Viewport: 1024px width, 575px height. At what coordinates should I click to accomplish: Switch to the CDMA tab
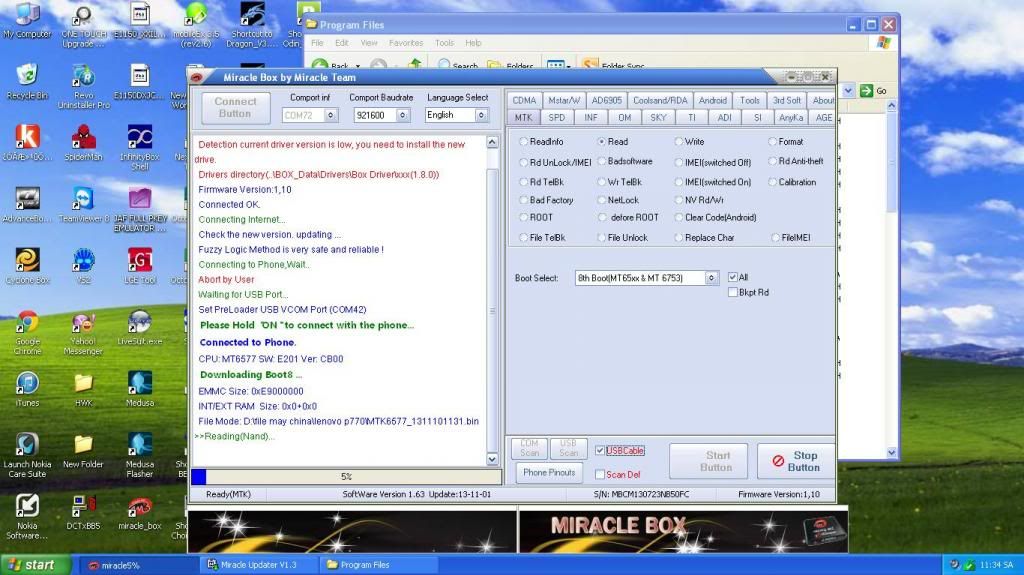click(524, 100)
